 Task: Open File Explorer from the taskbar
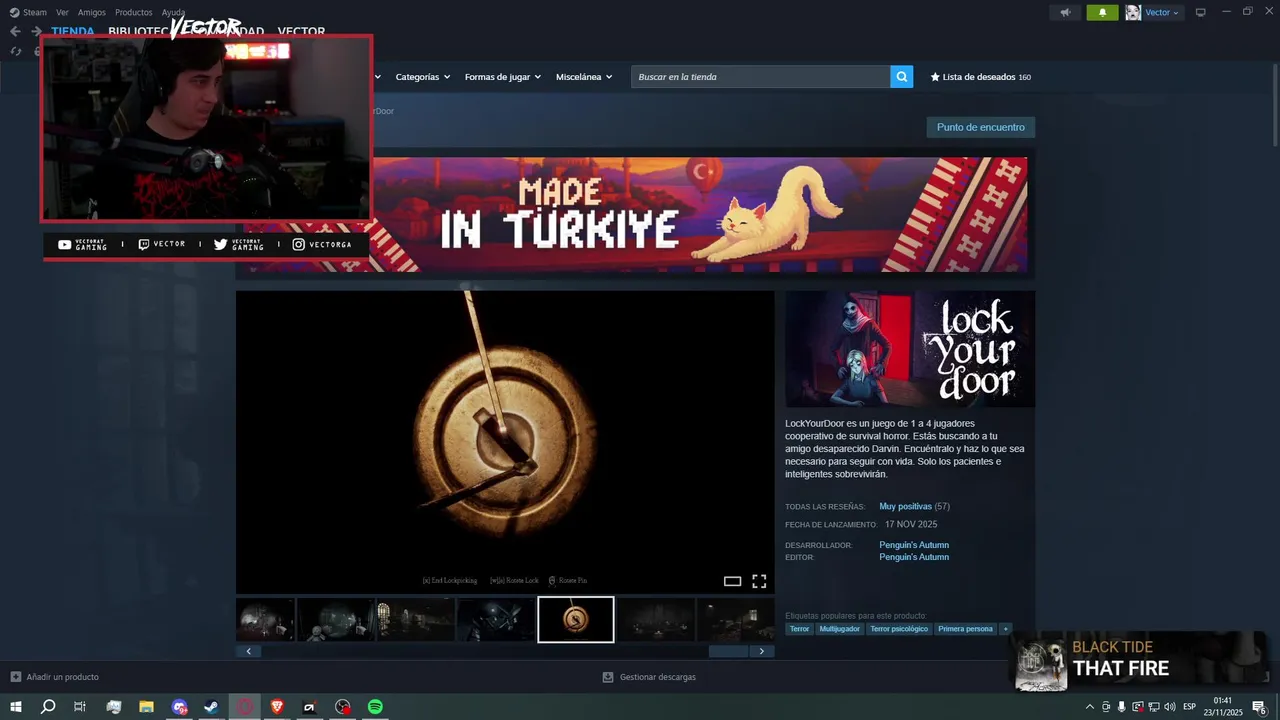tap(146, 707)
